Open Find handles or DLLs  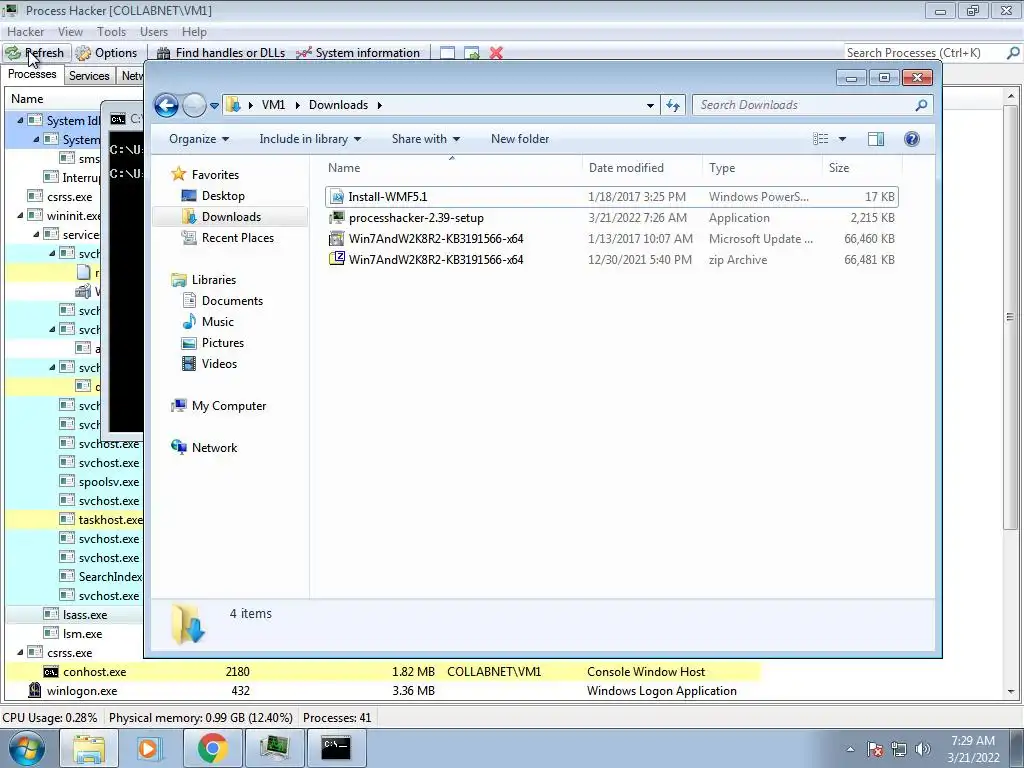[221, 53]
